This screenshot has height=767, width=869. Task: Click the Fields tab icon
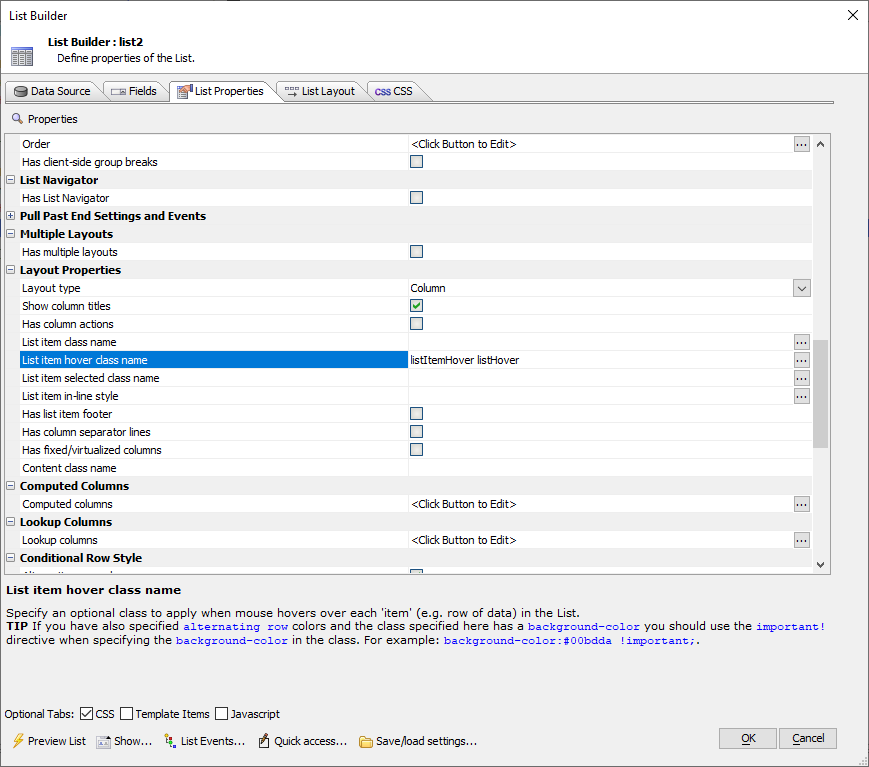[x=118, y=92]
